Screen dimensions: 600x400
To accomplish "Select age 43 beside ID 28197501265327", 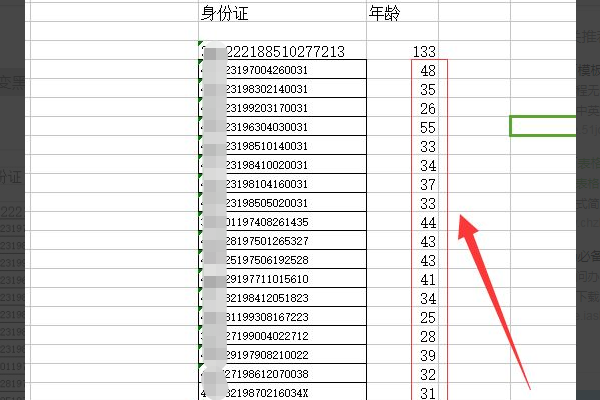I will [403, 240].
